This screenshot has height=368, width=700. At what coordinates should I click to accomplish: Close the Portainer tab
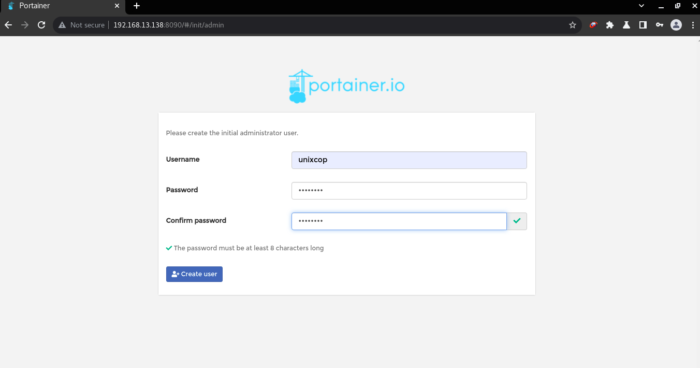click(x=117, y=6)
